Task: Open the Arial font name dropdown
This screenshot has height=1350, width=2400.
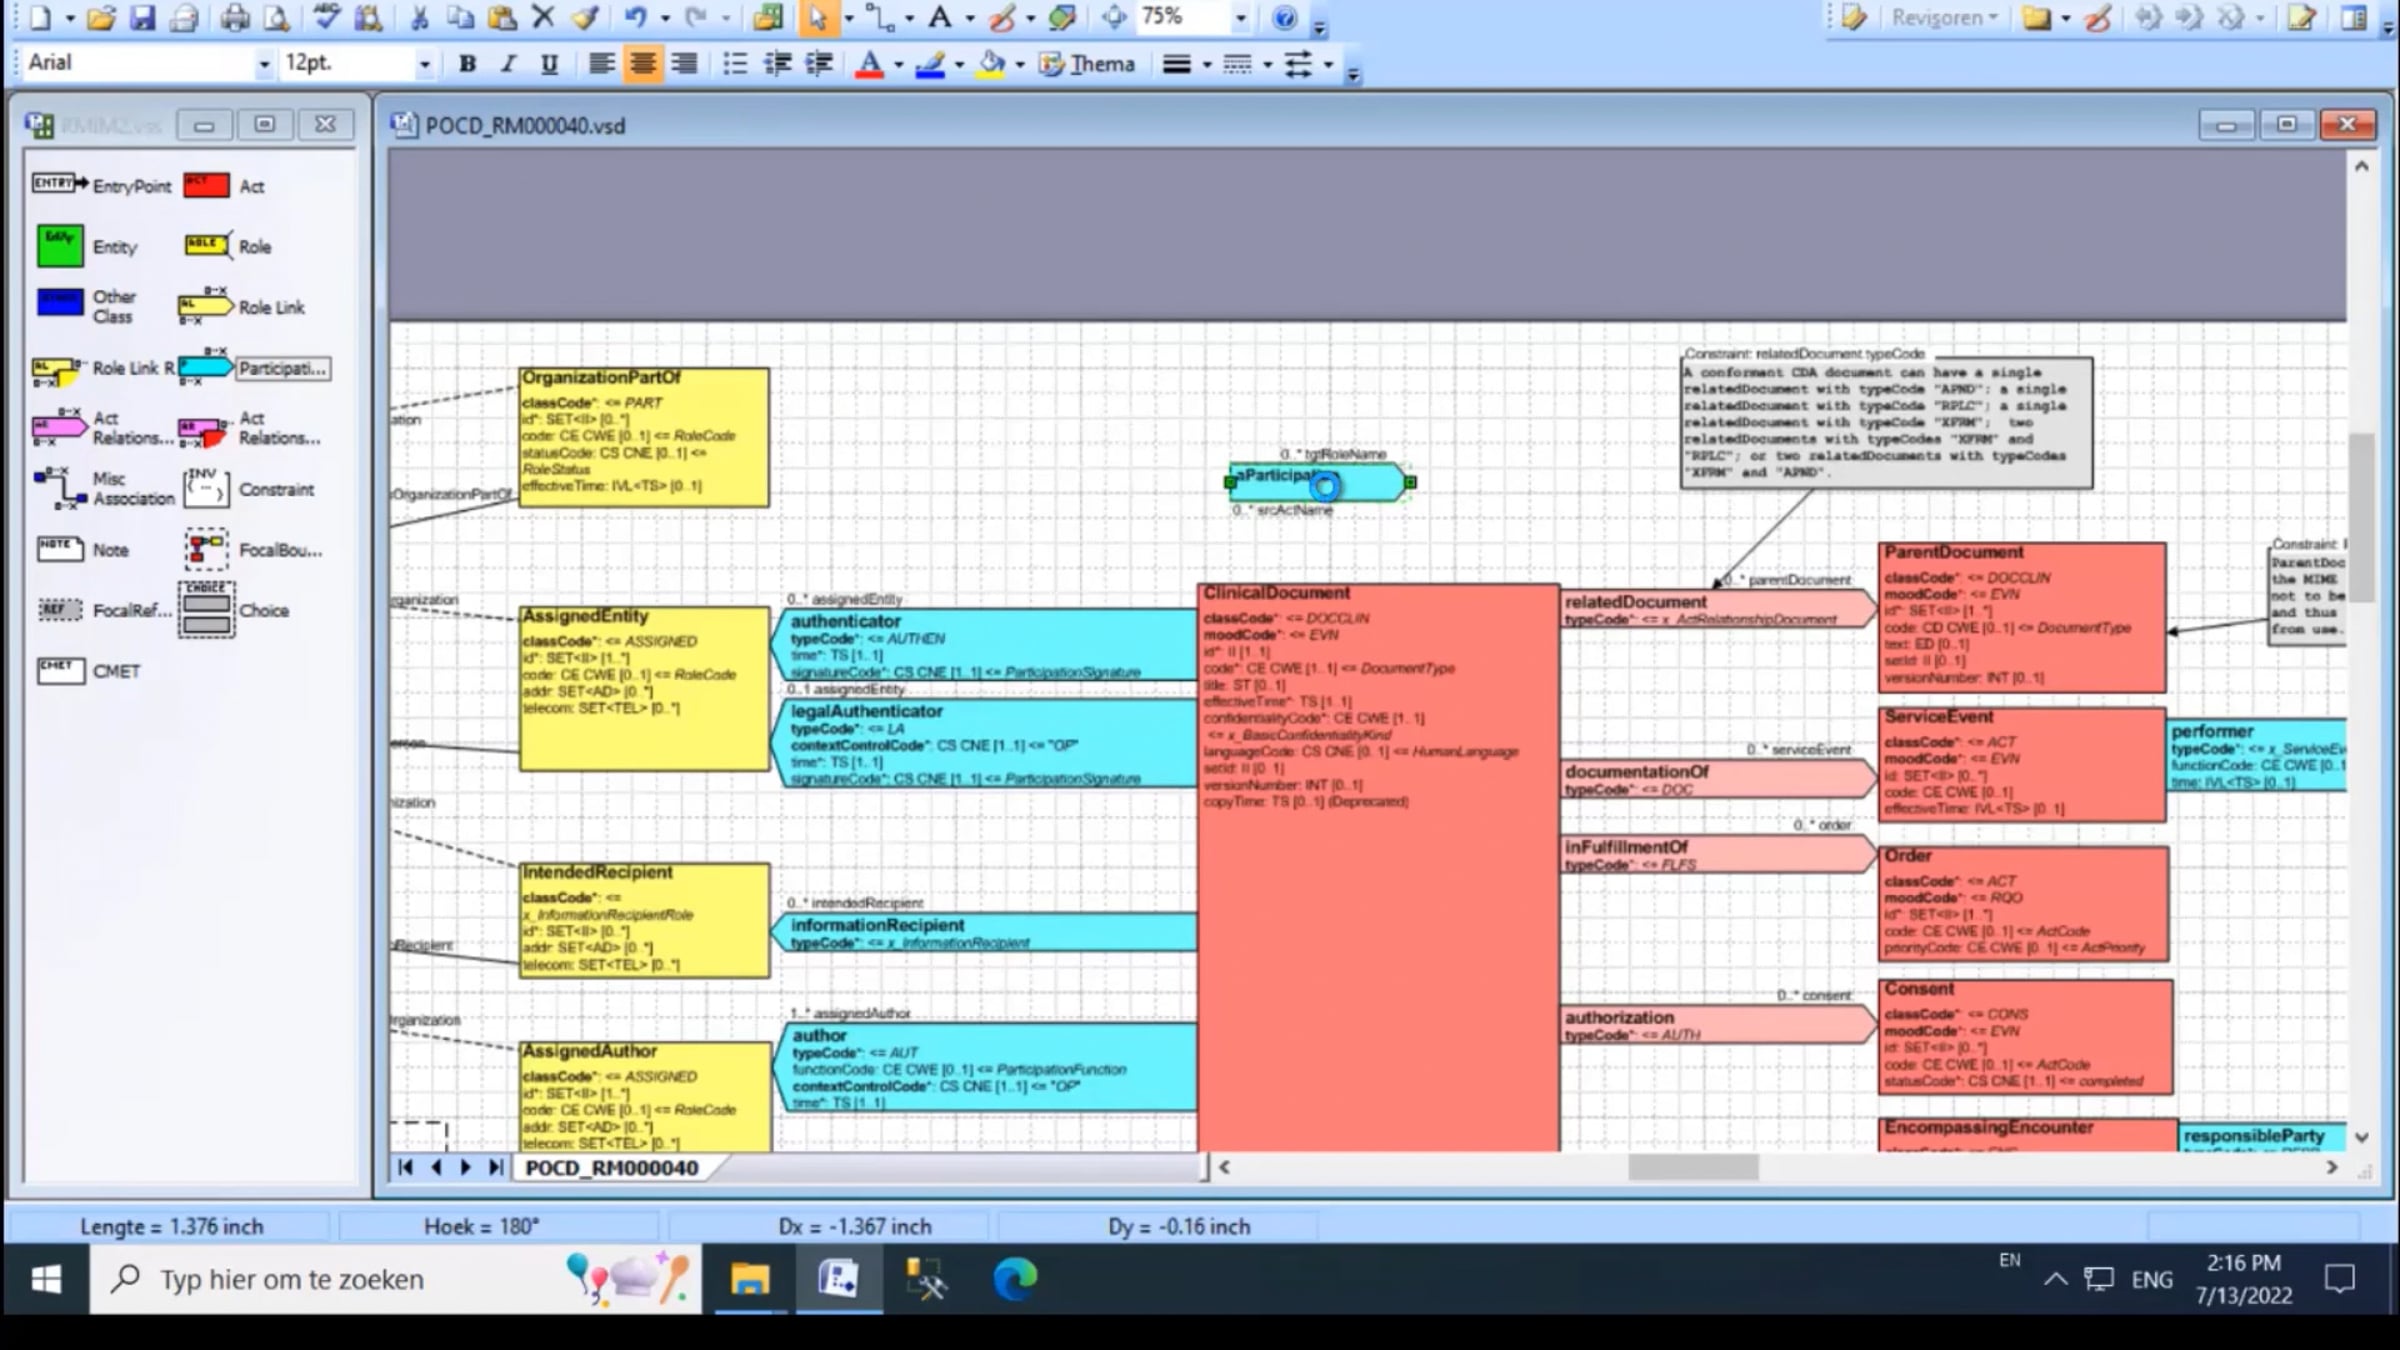Action: pos(263,64)
